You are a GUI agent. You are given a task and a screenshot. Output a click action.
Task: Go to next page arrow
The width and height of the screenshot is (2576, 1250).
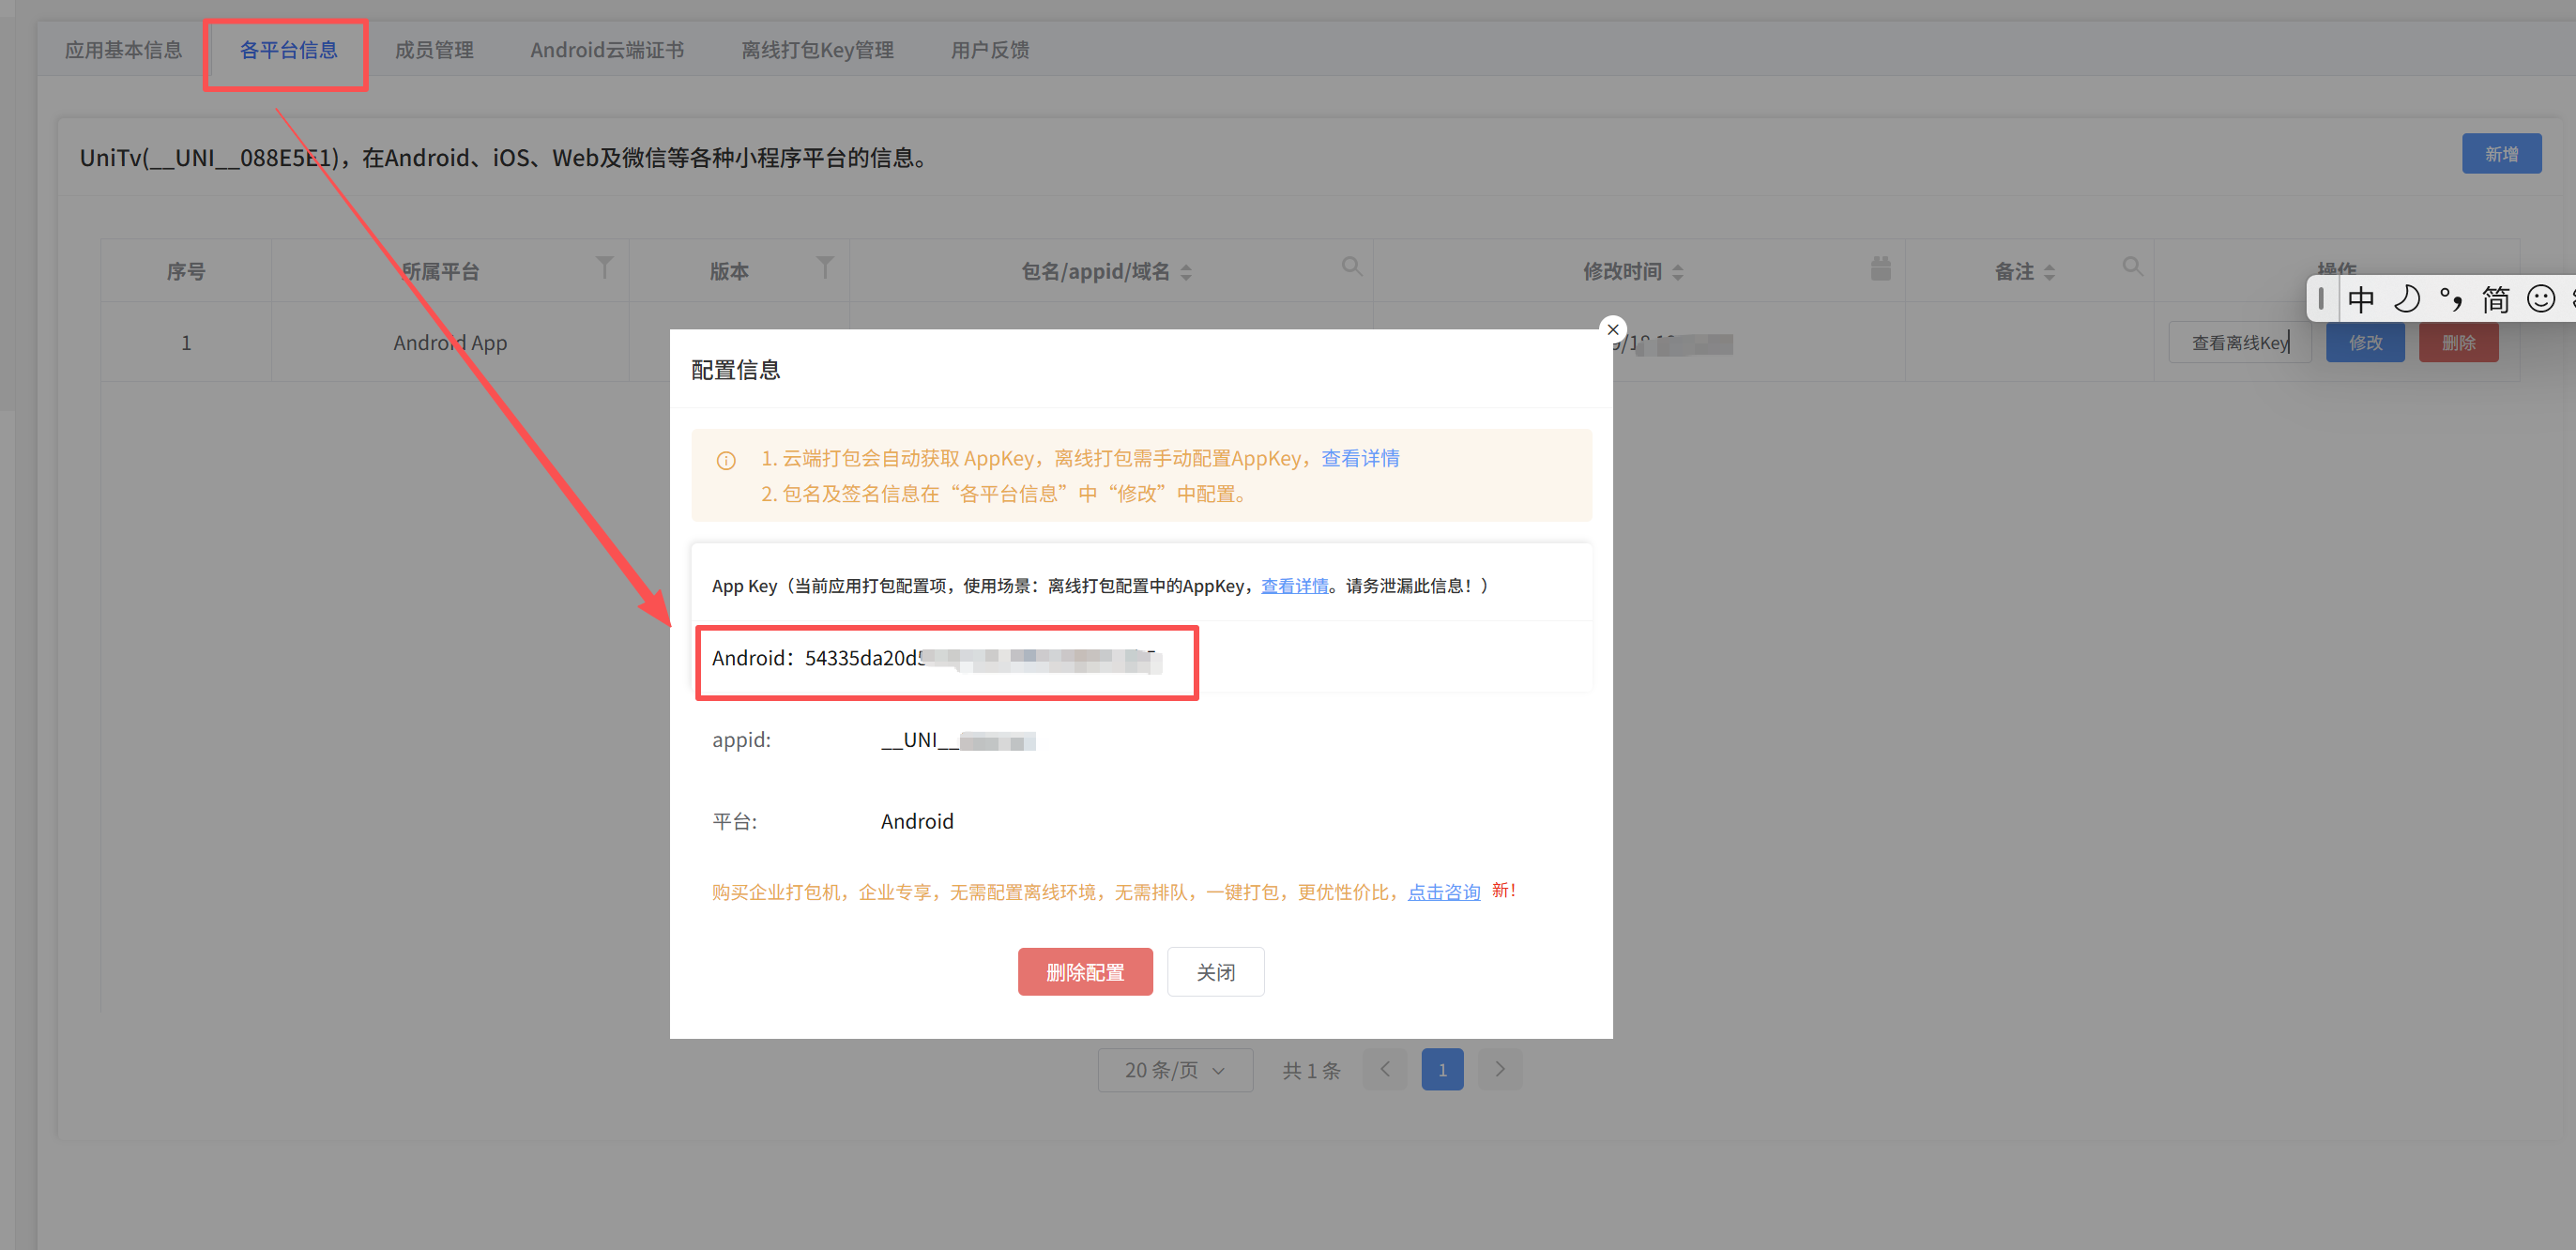(1499, 1069)
